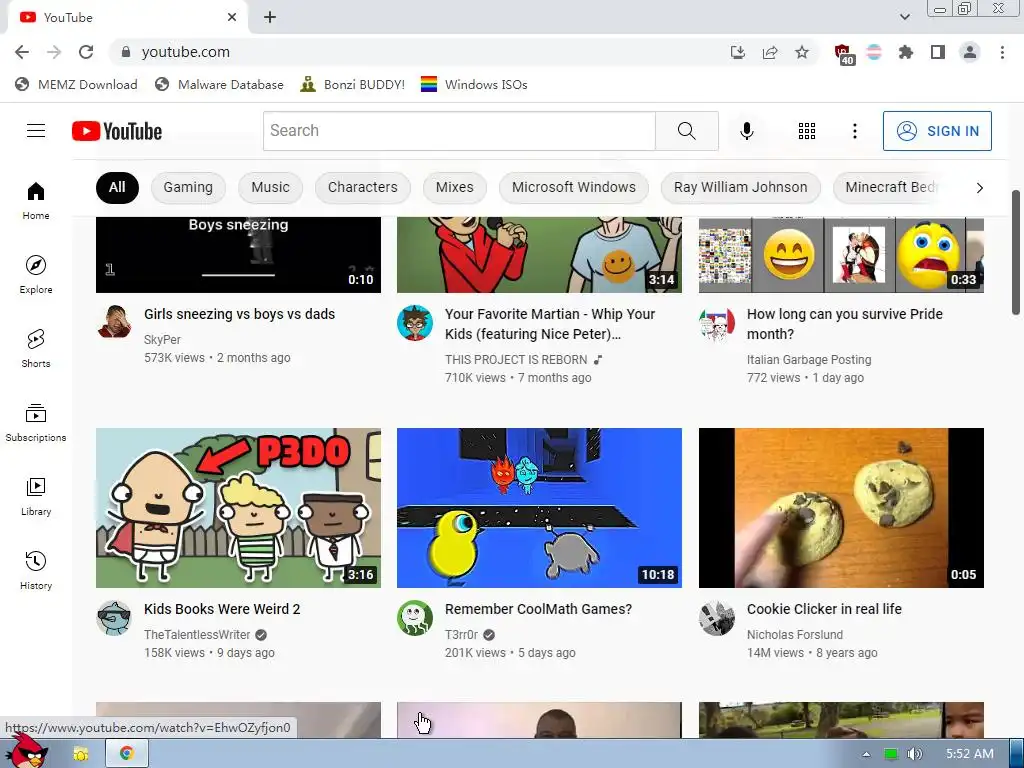
Task: Open Explore in the sidebar
Action: click(x=36, y=274)
